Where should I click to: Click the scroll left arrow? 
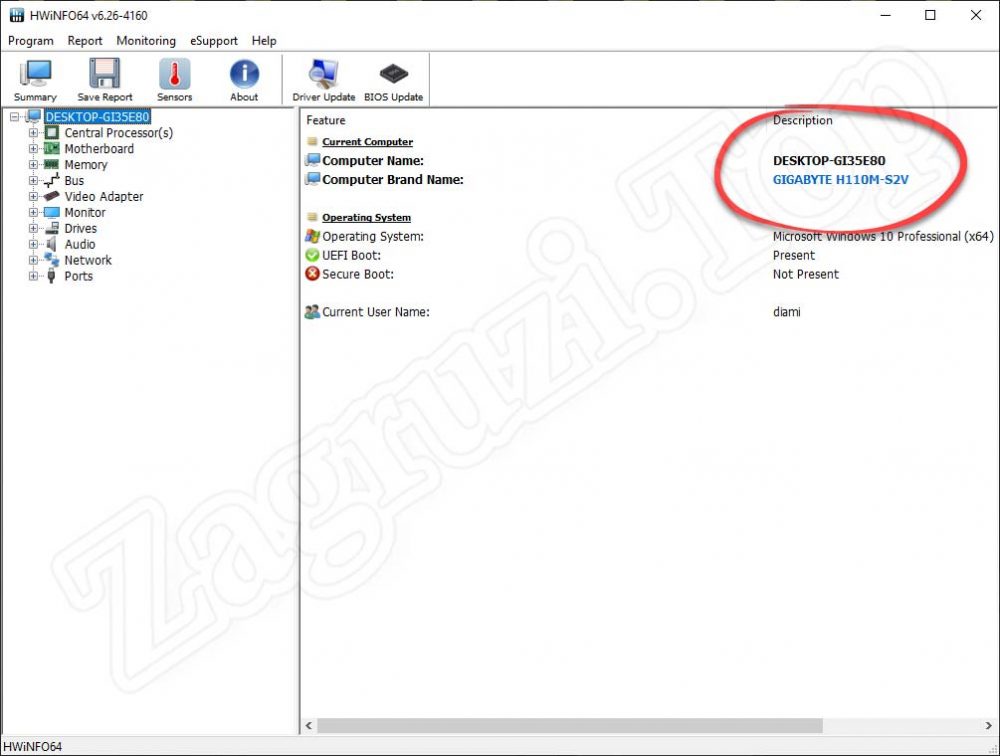pyautogui.click(x=309, y=725)
